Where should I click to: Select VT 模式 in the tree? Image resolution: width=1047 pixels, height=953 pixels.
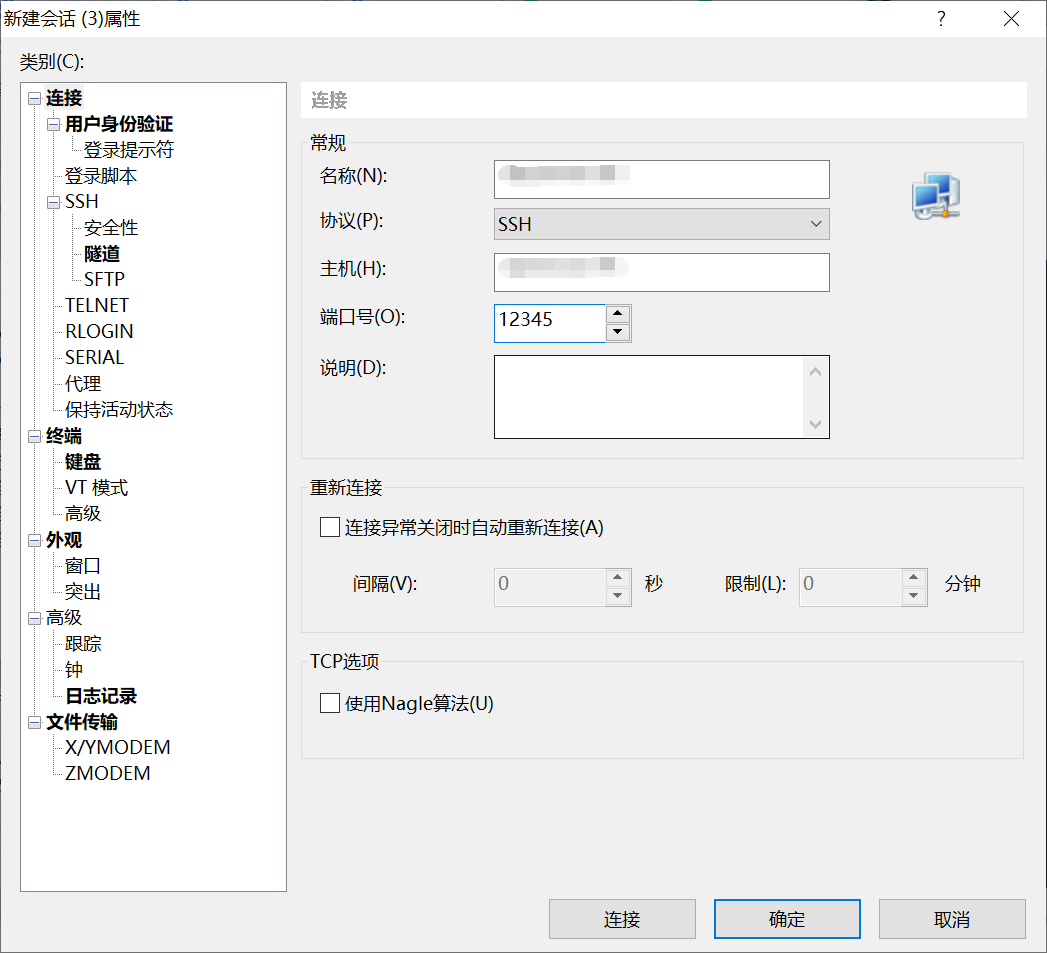96,488
